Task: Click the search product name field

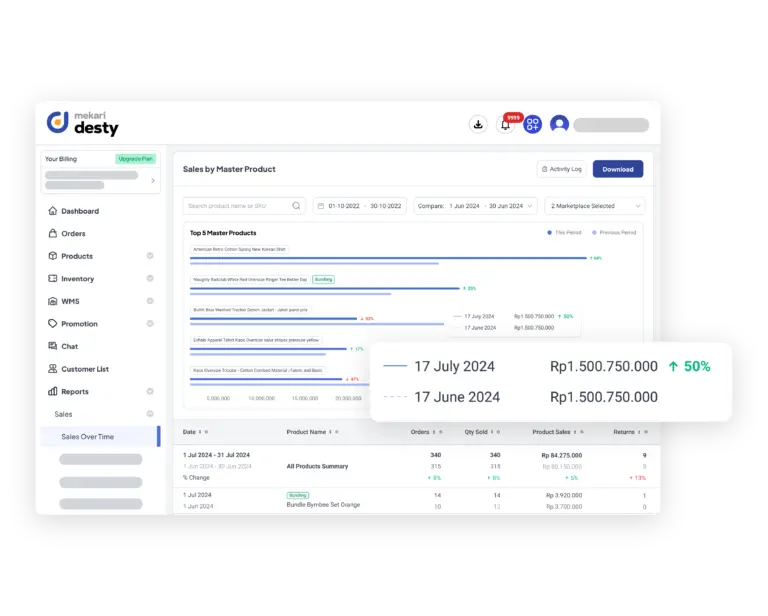Action: tap(237, 206)
